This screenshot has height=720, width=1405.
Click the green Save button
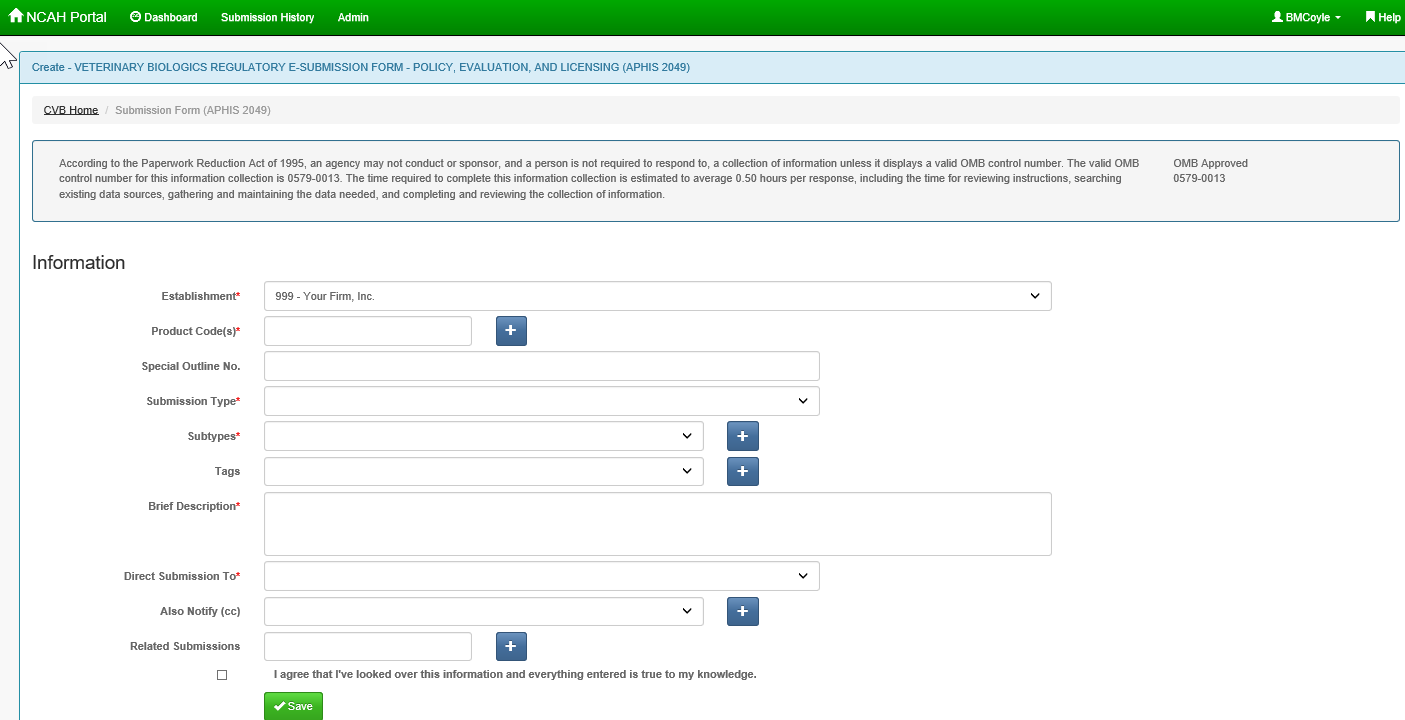(x=293, y=706)
